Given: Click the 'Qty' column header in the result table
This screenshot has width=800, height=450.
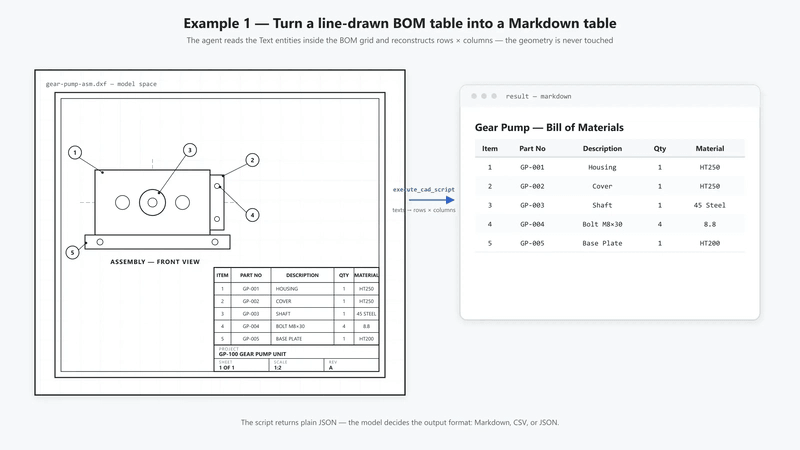Looking at the screenshot, I should click(x=660, y=148).
